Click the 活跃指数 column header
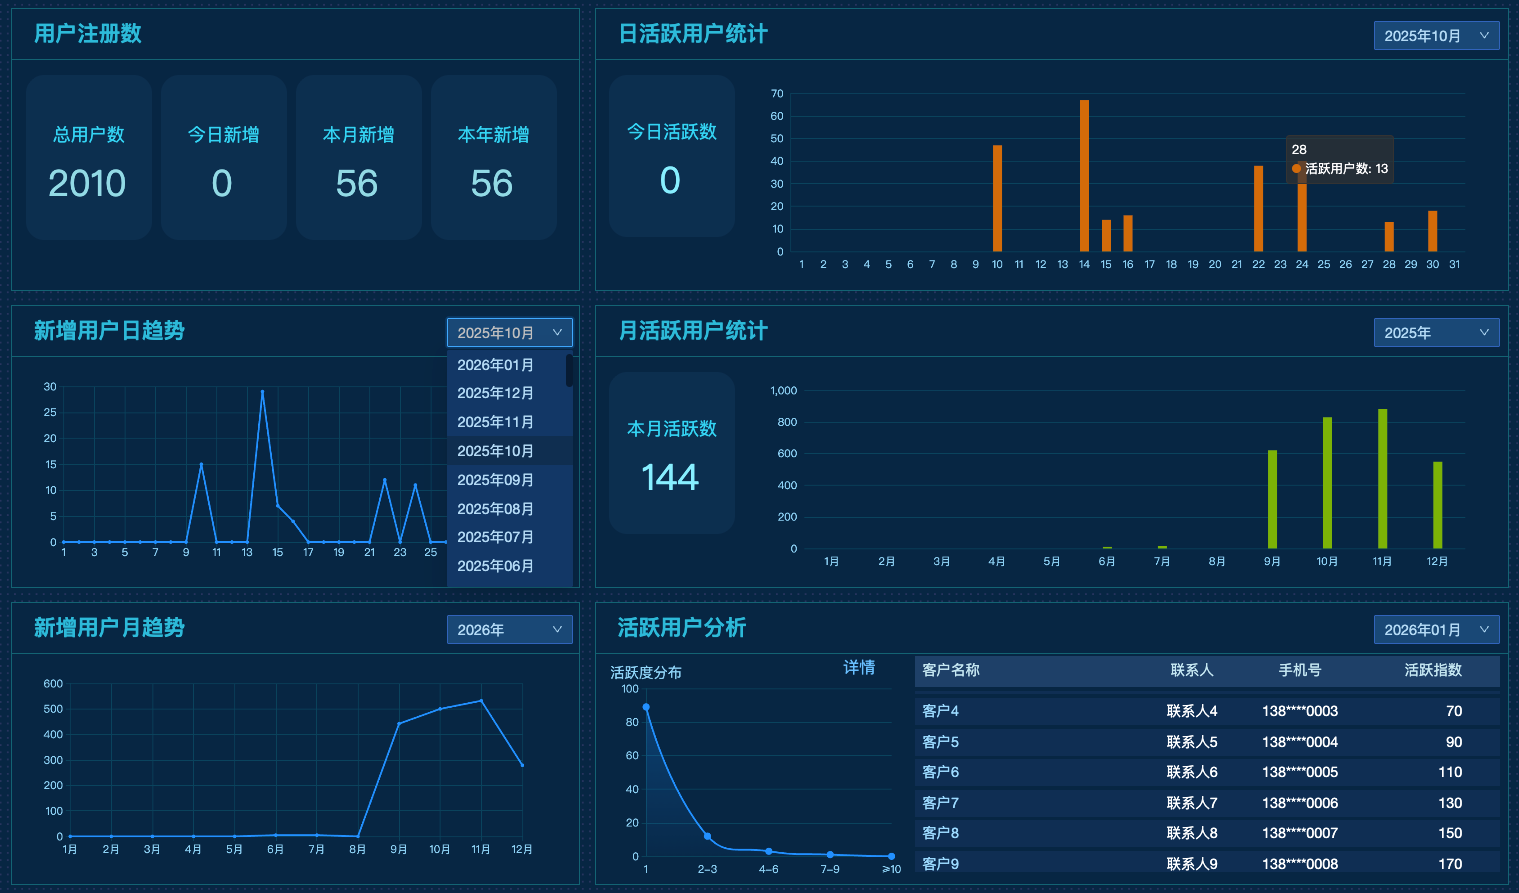The height and width of the screenshot is (893, 1519). coord(1432,670)
